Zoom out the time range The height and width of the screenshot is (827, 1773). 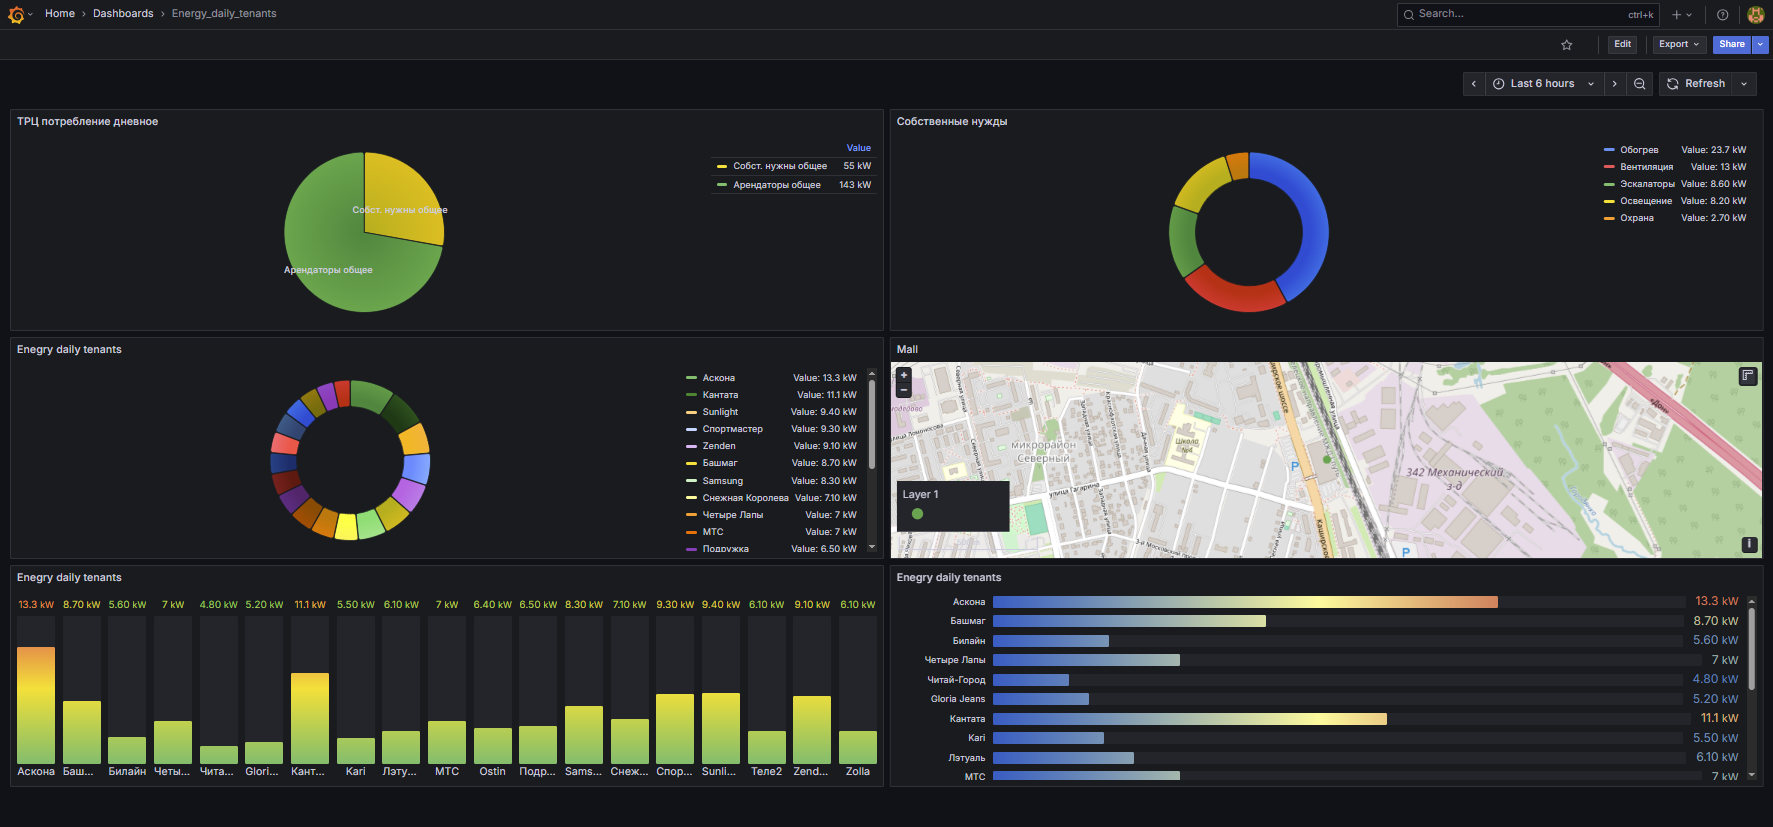(1640, 84)
